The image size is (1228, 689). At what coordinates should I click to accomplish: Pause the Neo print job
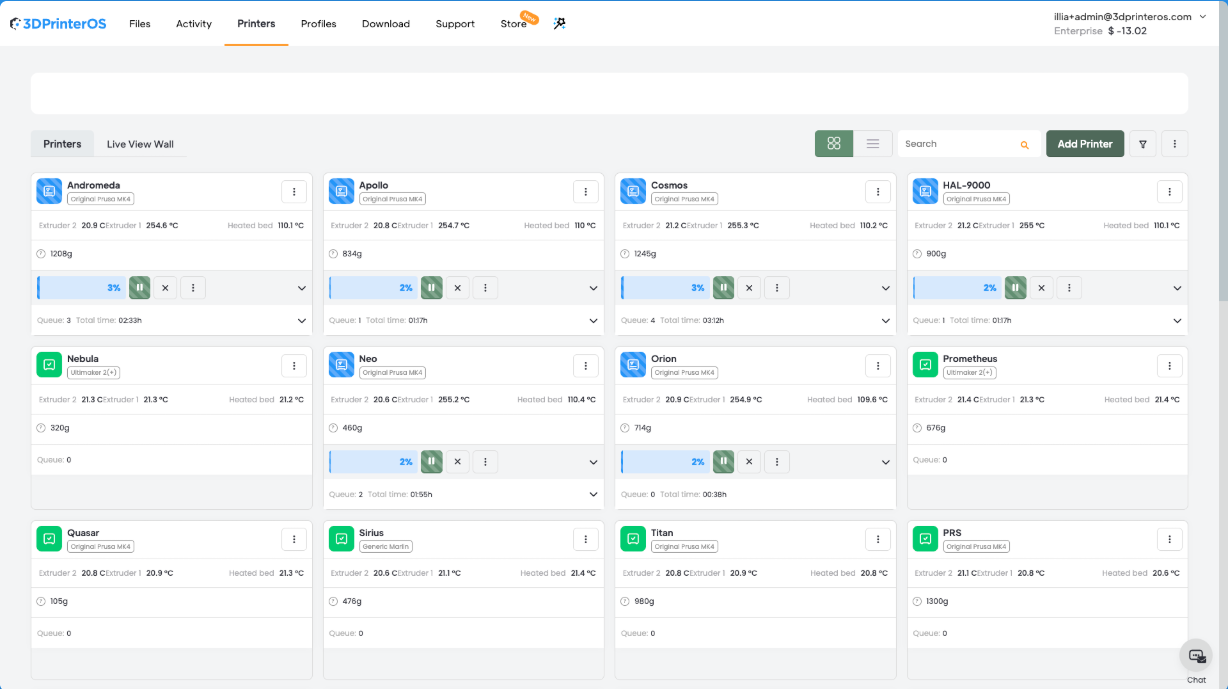coord(431,462)
